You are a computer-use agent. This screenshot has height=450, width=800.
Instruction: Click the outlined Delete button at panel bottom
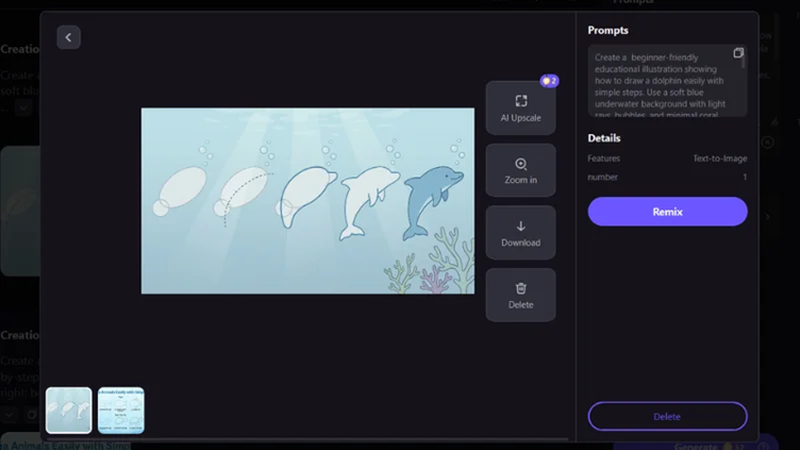(667, 416)
